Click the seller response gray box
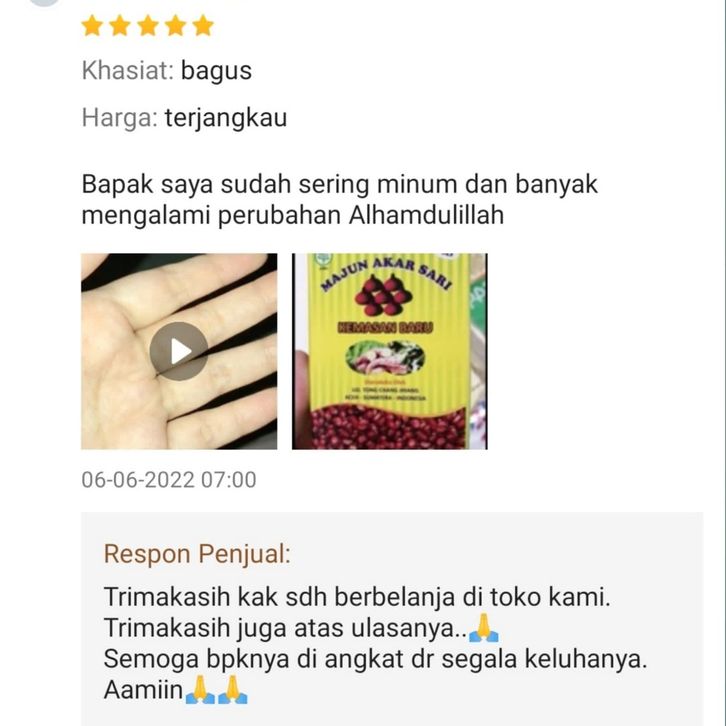This screenshot has width=726, height=726. pyautogui.click(x=392, y=619)
